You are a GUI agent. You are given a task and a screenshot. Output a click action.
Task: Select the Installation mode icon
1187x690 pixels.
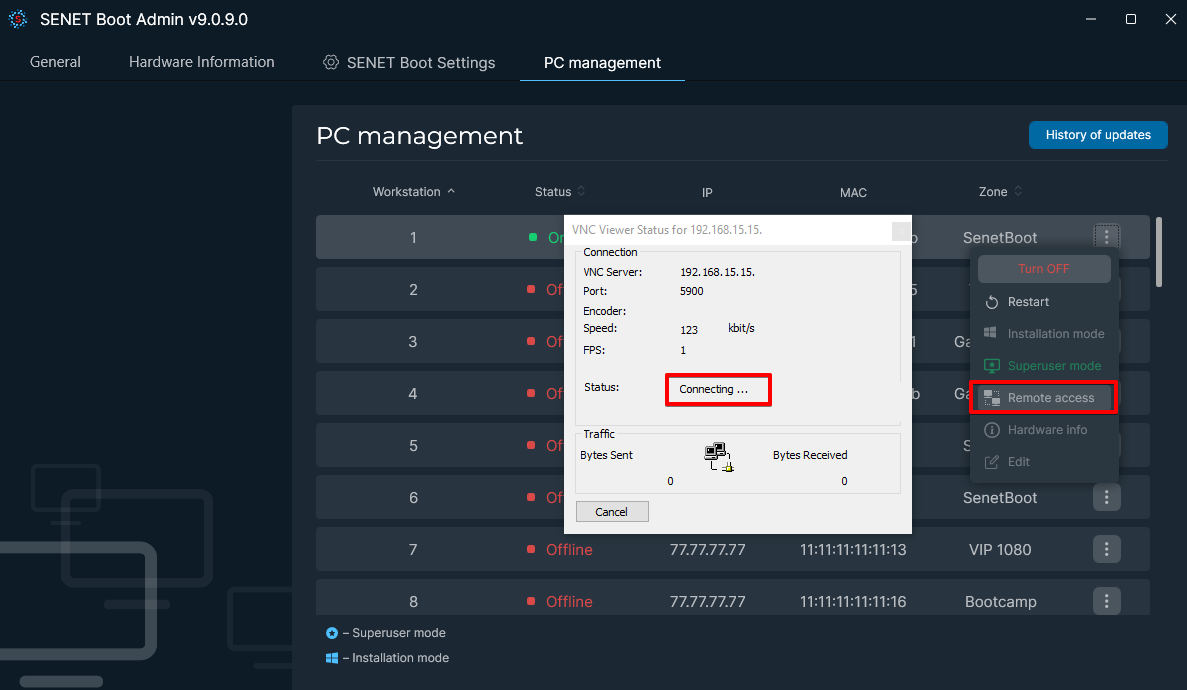coord(989,333)
